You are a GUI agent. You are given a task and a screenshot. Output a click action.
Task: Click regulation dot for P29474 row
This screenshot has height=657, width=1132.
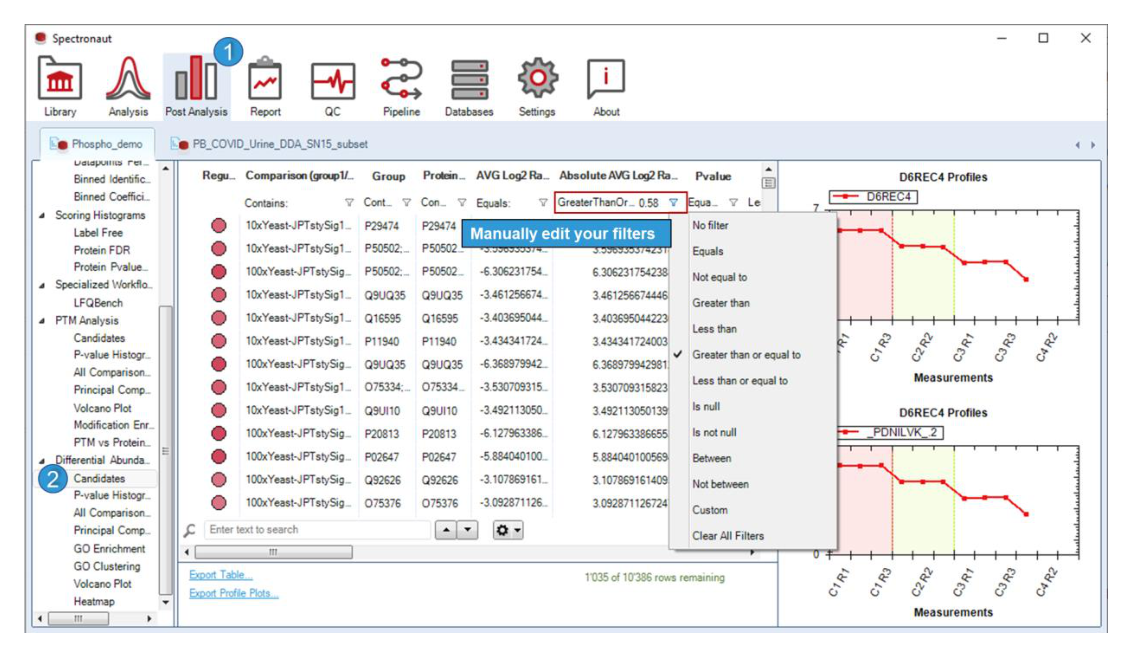(219, 226)
